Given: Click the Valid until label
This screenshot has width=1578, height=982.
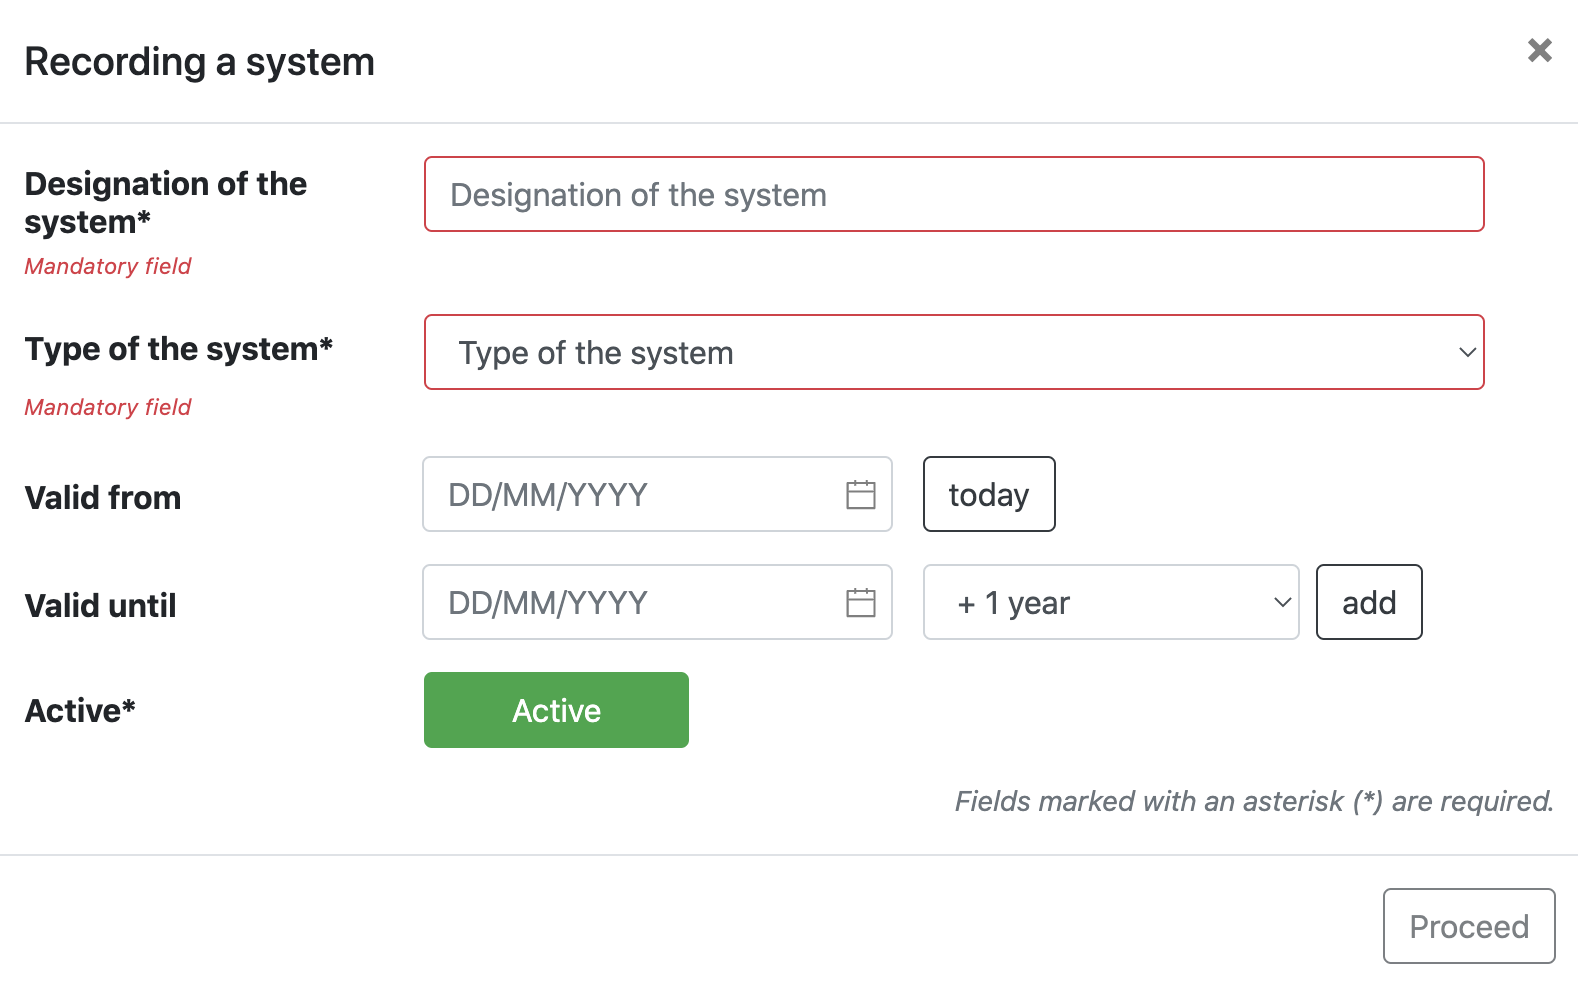Looking at the screenshot, I should click(x=100, y=606).
